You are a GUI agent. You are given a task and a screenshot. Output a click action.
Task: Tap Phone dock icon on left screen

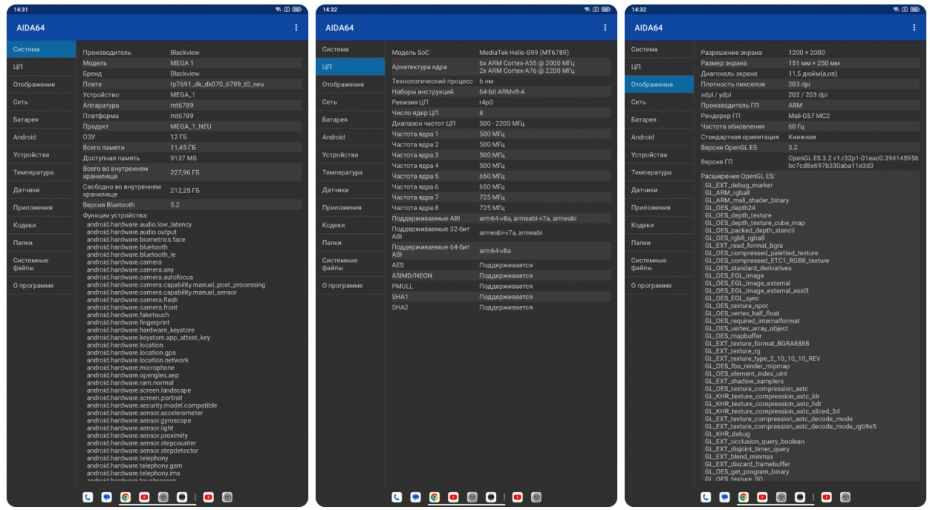point(88,497)
